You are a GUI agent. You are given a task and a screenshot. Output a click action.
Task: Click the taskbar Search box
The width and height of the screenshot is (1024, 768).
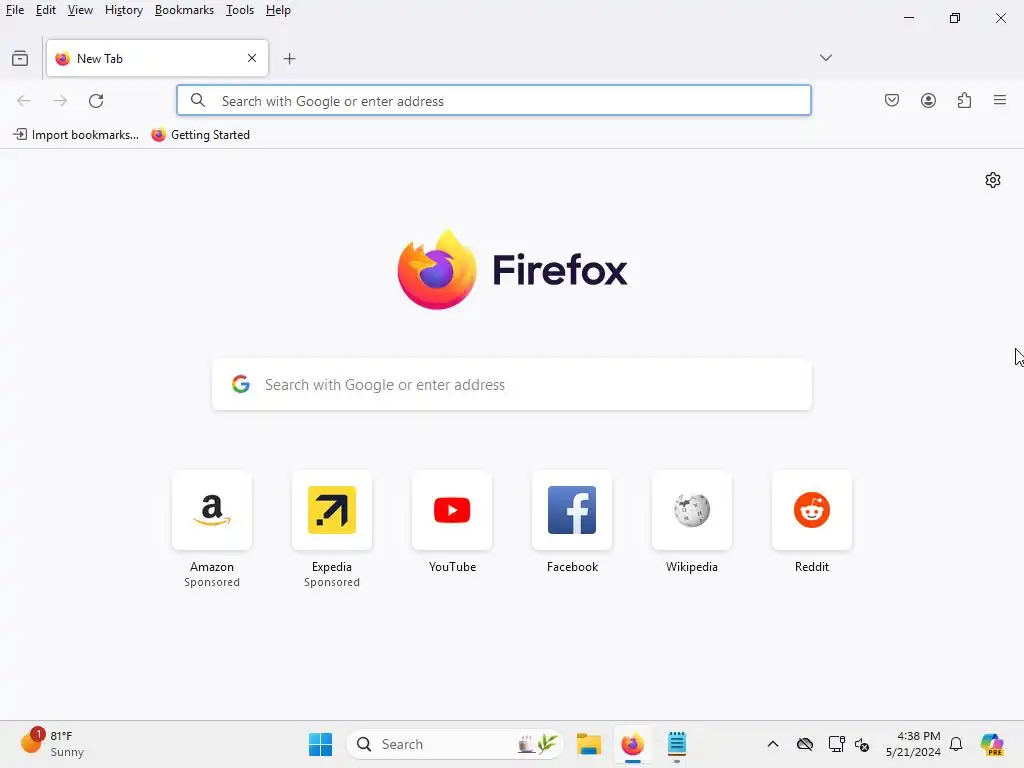point(455,744)
